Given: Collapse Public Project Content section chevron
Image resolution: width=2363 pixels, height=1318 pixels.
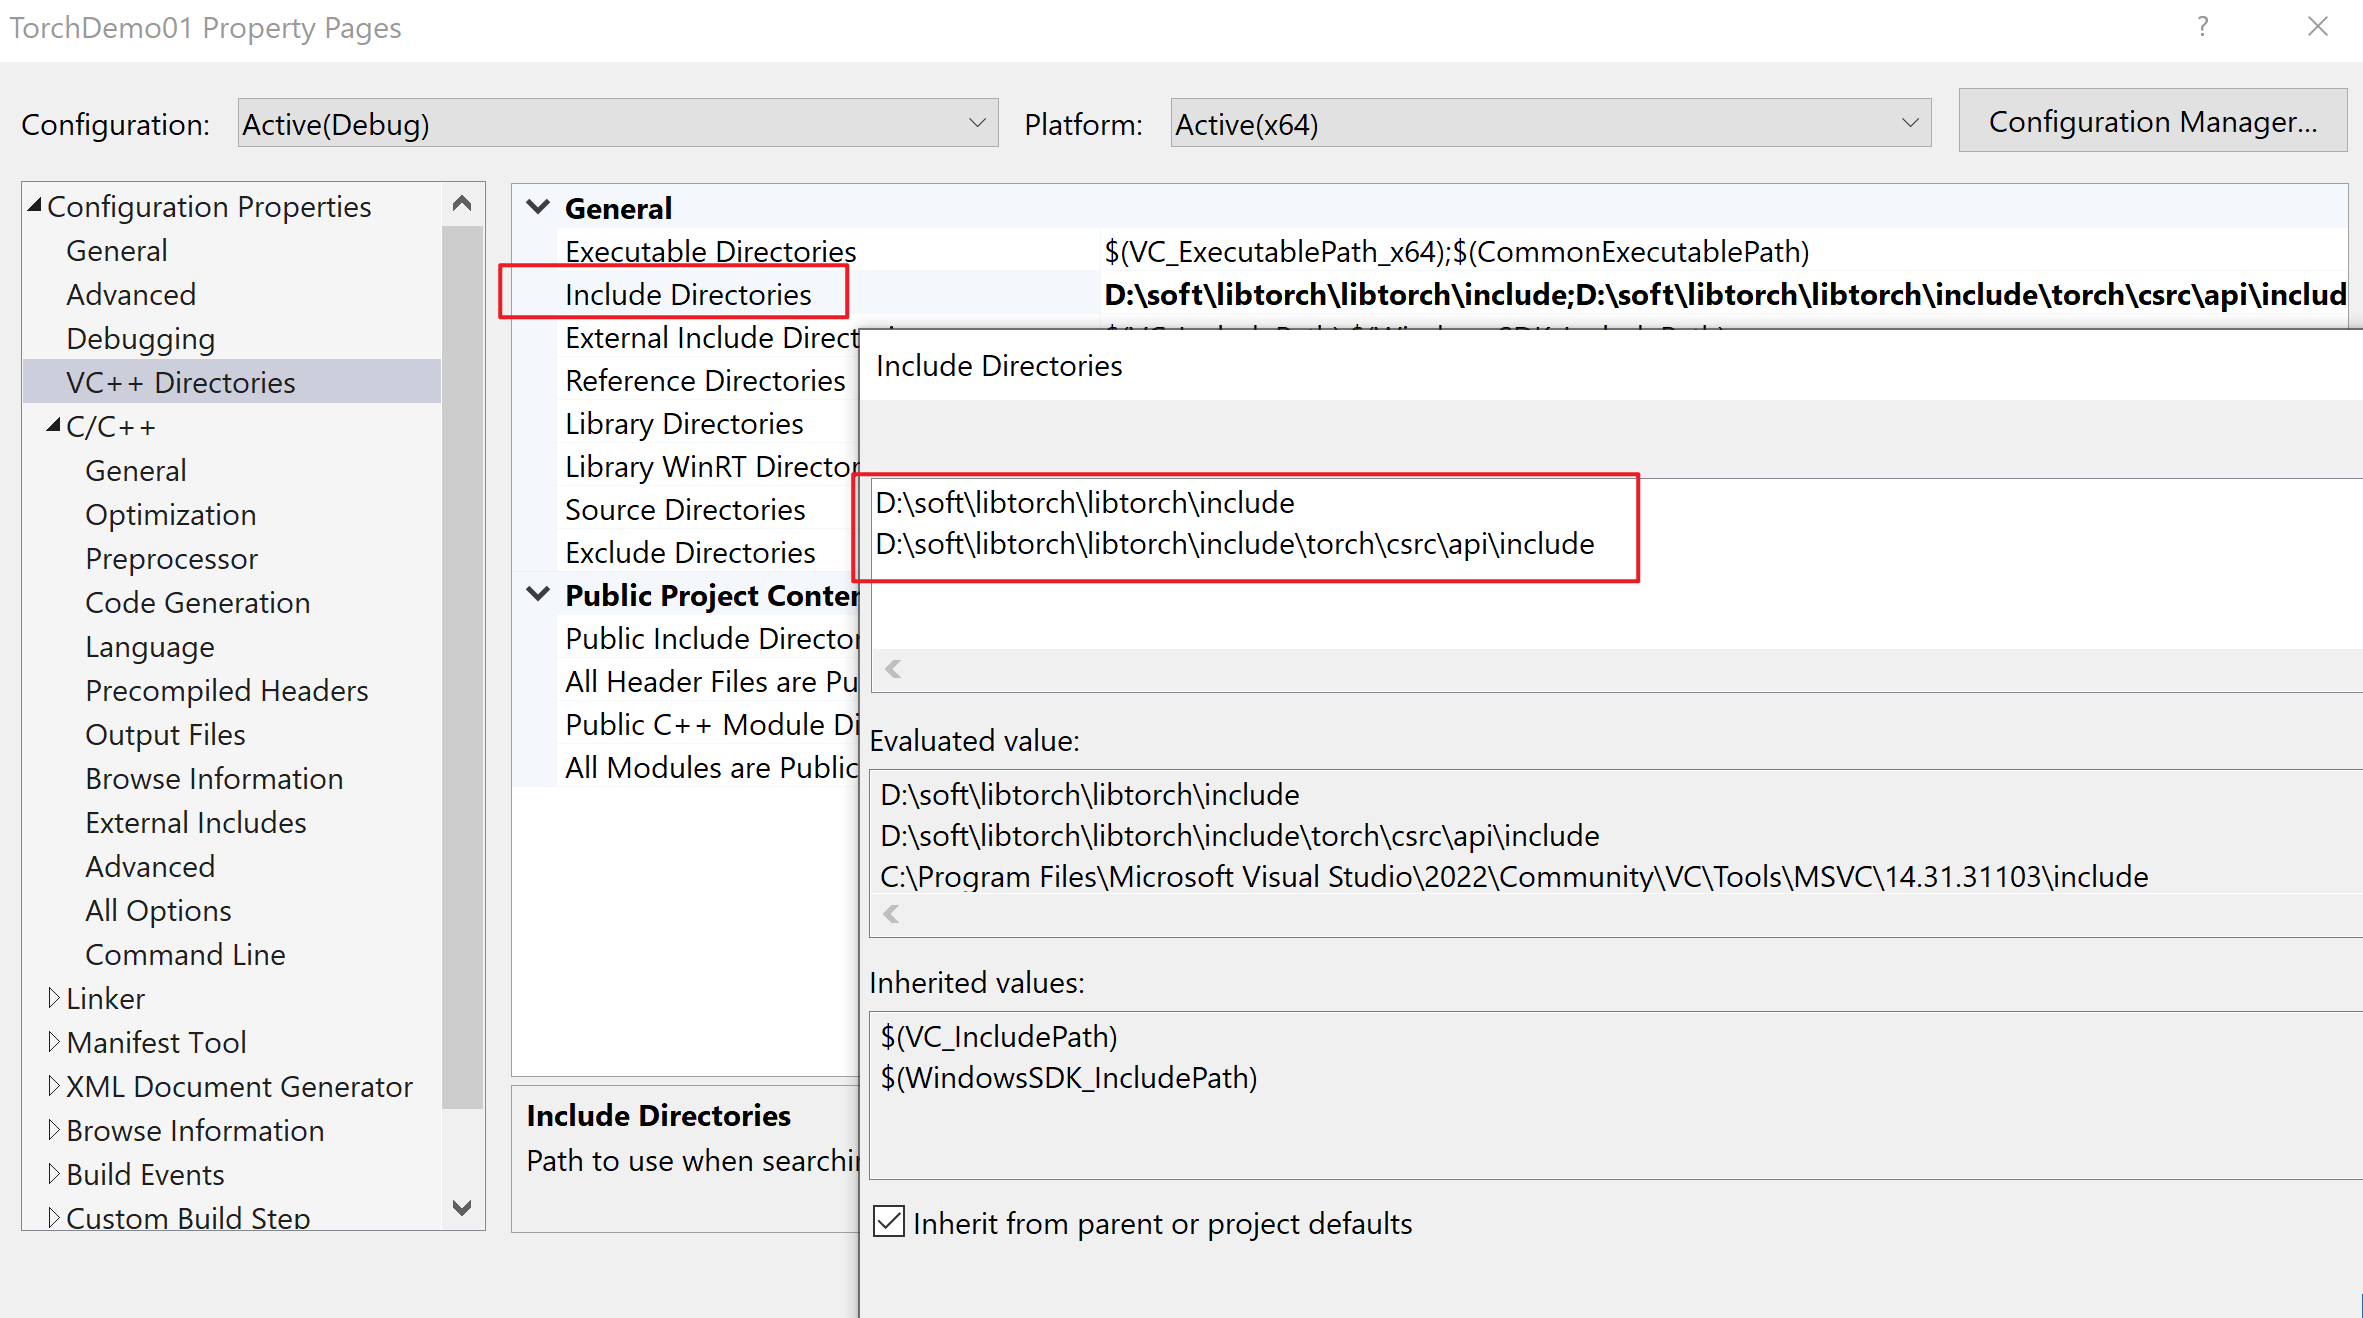Looking at the screenshot, I should 538,594.
